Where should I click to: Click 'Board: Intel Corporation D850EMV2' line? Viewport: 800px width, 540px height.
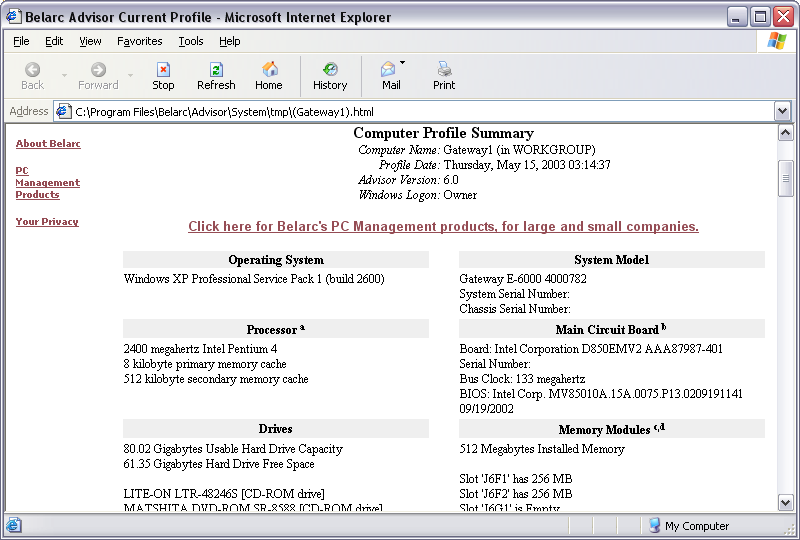point(591,349)
